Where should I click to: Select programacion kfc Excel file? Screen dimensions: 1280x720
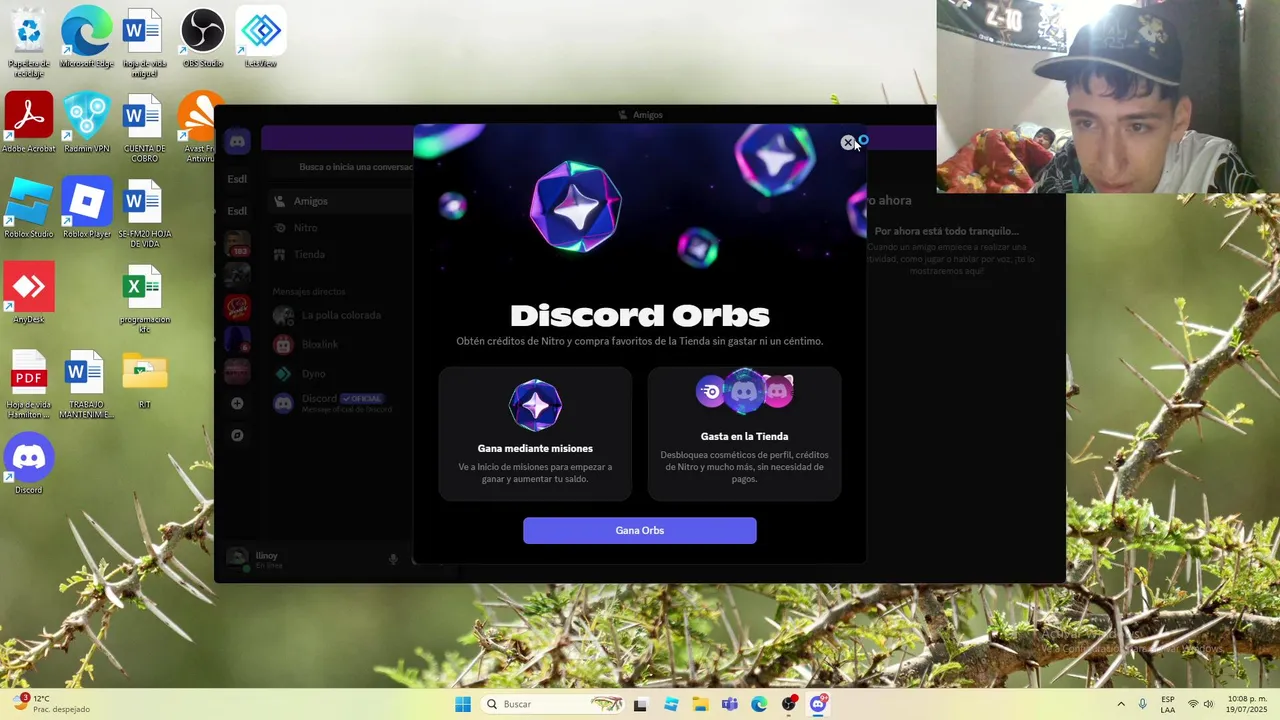coord(144,299)
